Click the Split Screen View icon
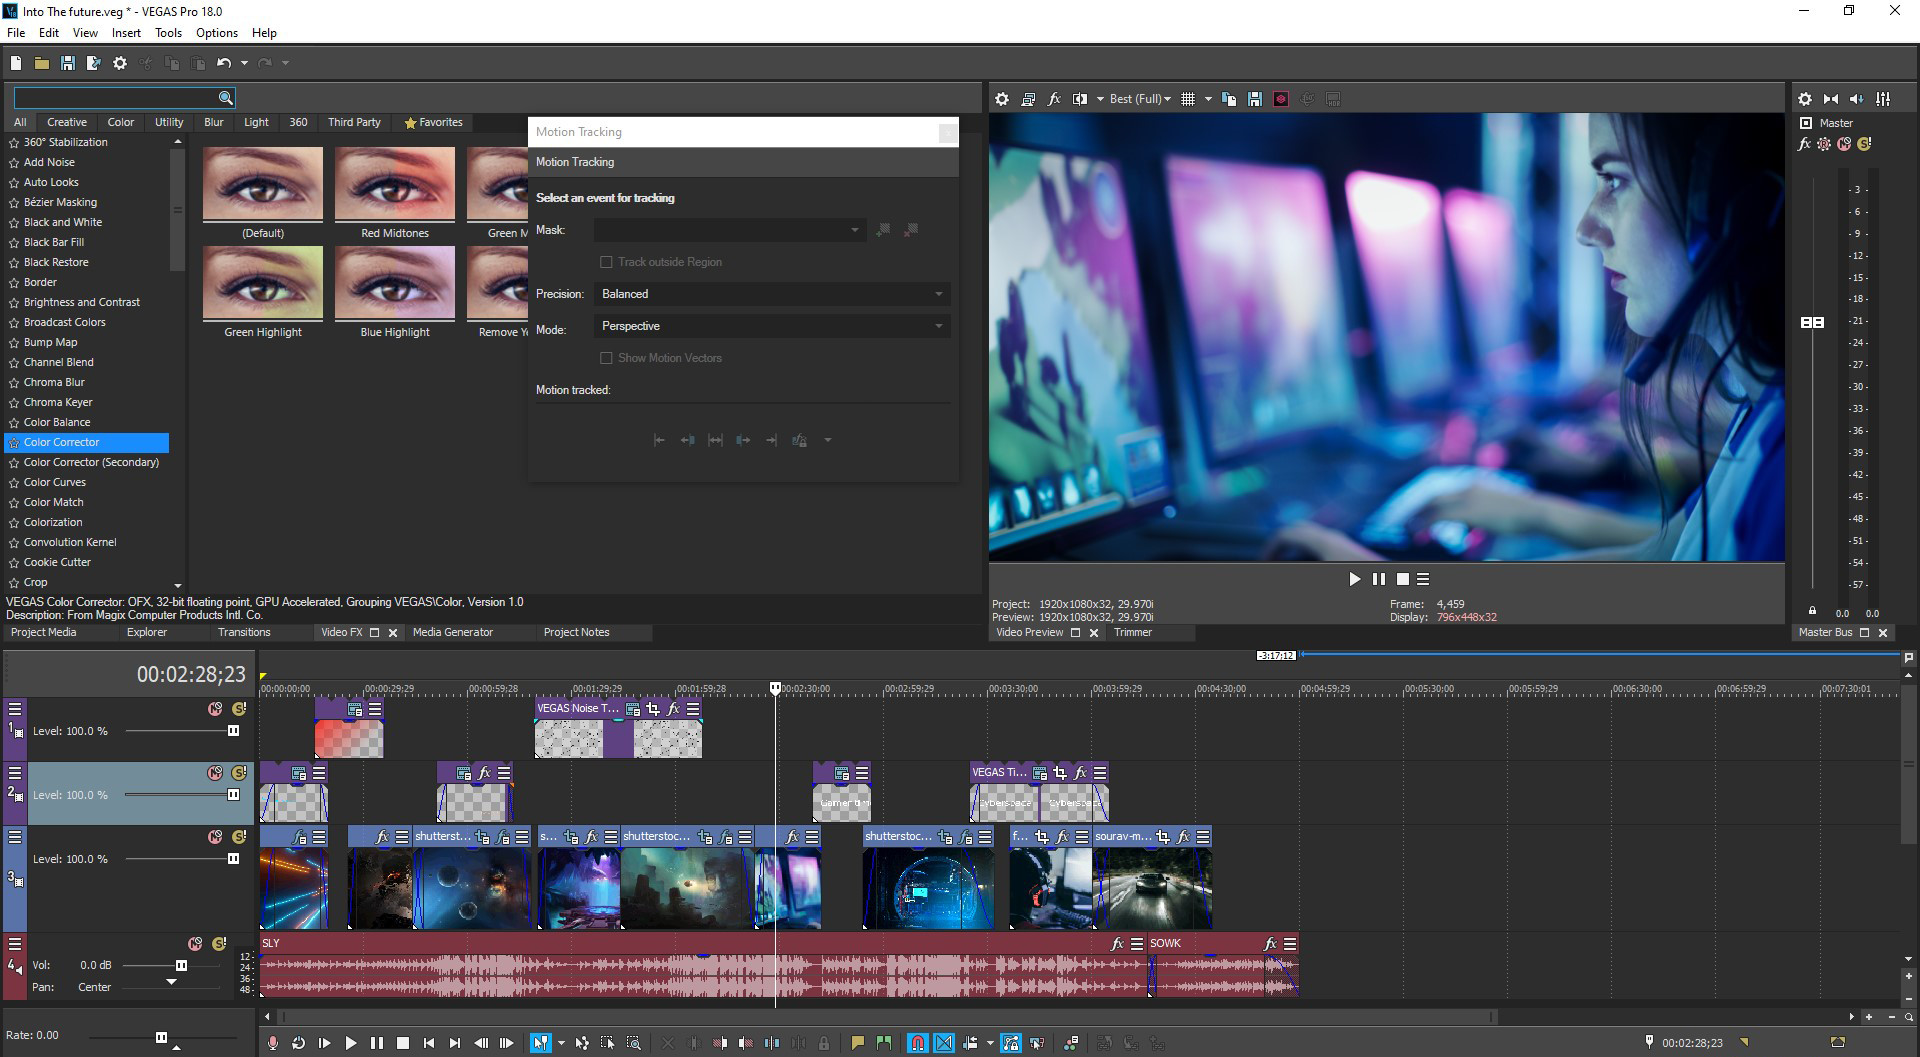 [x=1080, y=99]
